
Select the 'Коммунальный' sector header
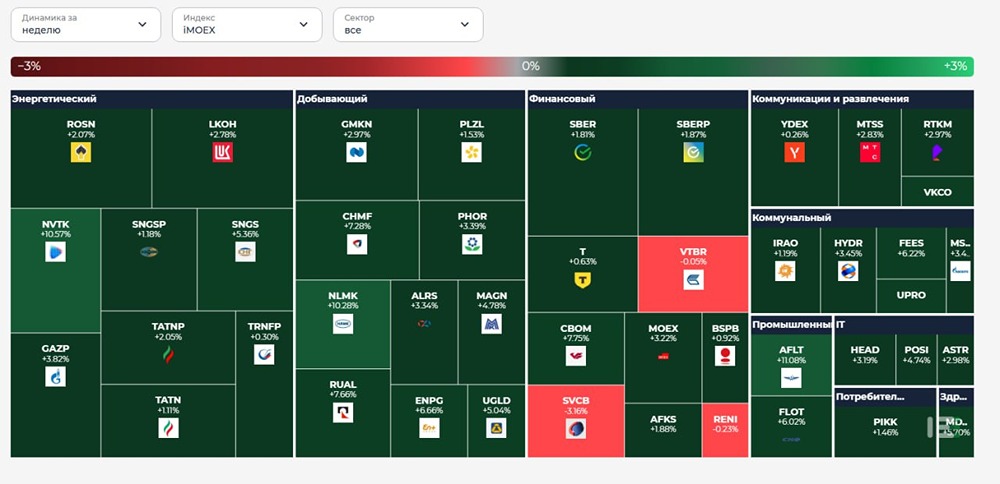click(x=862, y=217)
